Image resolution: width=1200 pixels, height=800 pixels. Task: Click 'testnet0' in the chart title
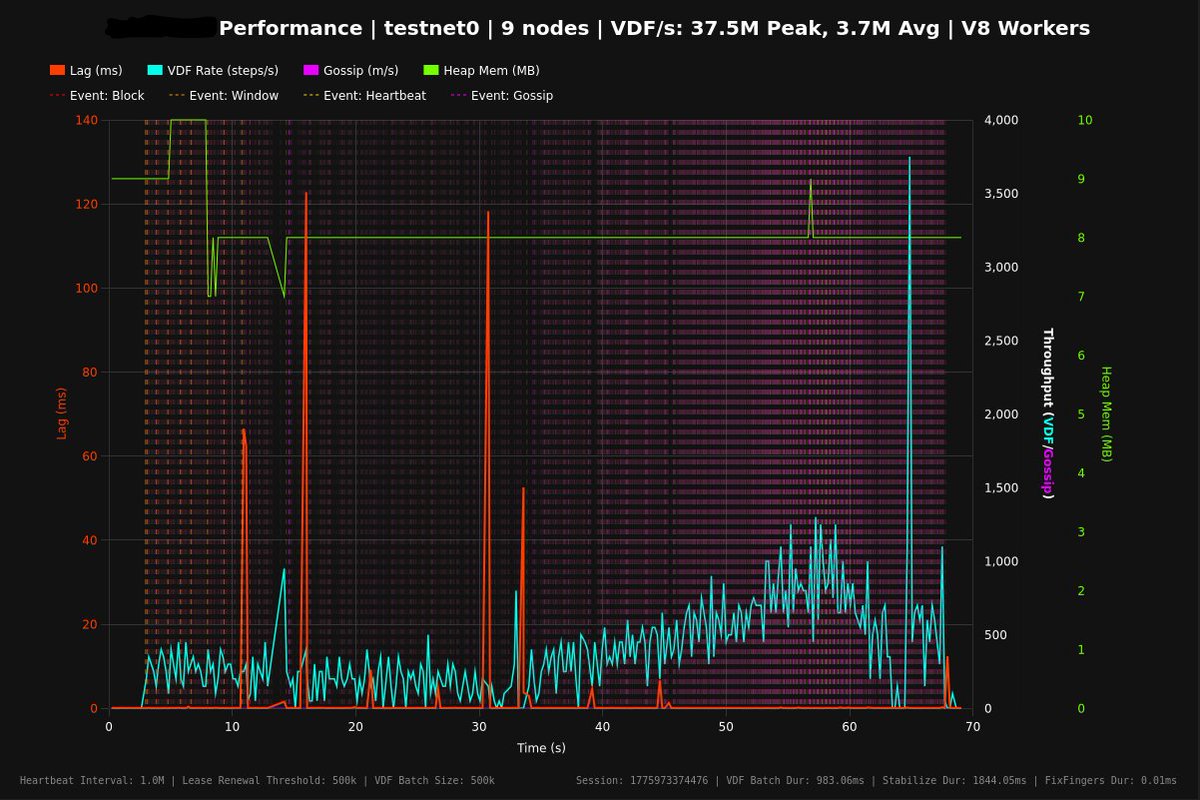(x=434, y=28)
